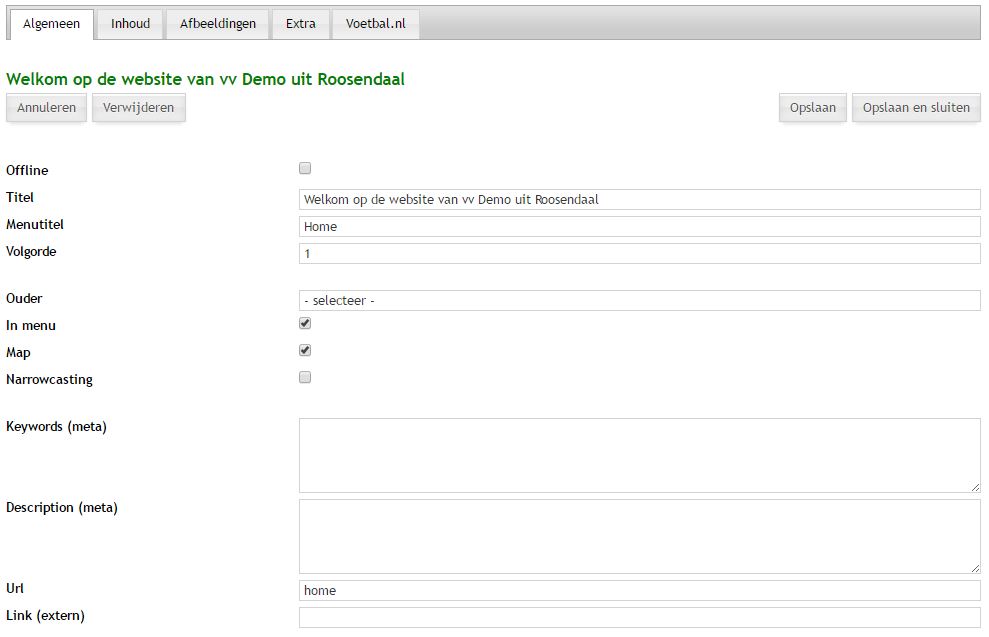Enable the Offline checkbox
Image resolution: width=989 pixels, height=637 pixels.
click(305, 168)
